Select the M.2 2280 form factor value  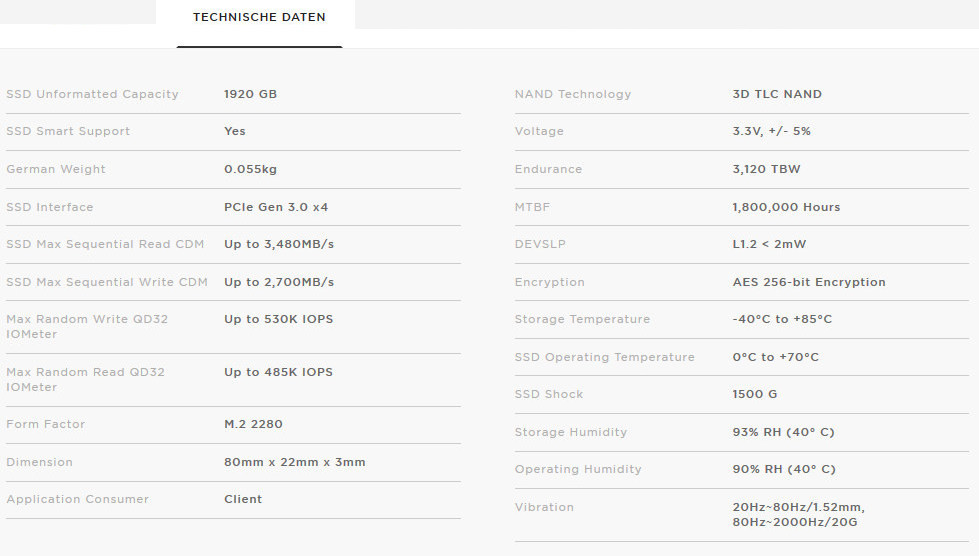[253, 424]
